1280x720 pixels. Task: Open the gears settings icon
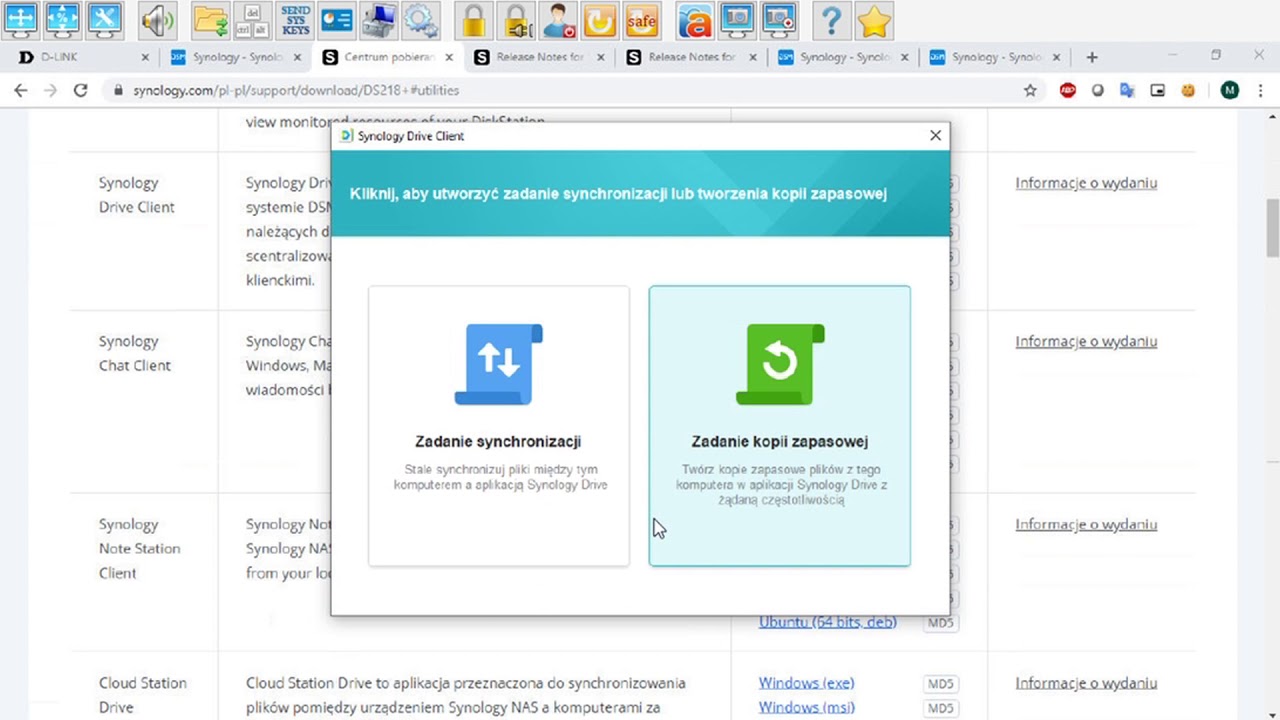tap(421, 19)
